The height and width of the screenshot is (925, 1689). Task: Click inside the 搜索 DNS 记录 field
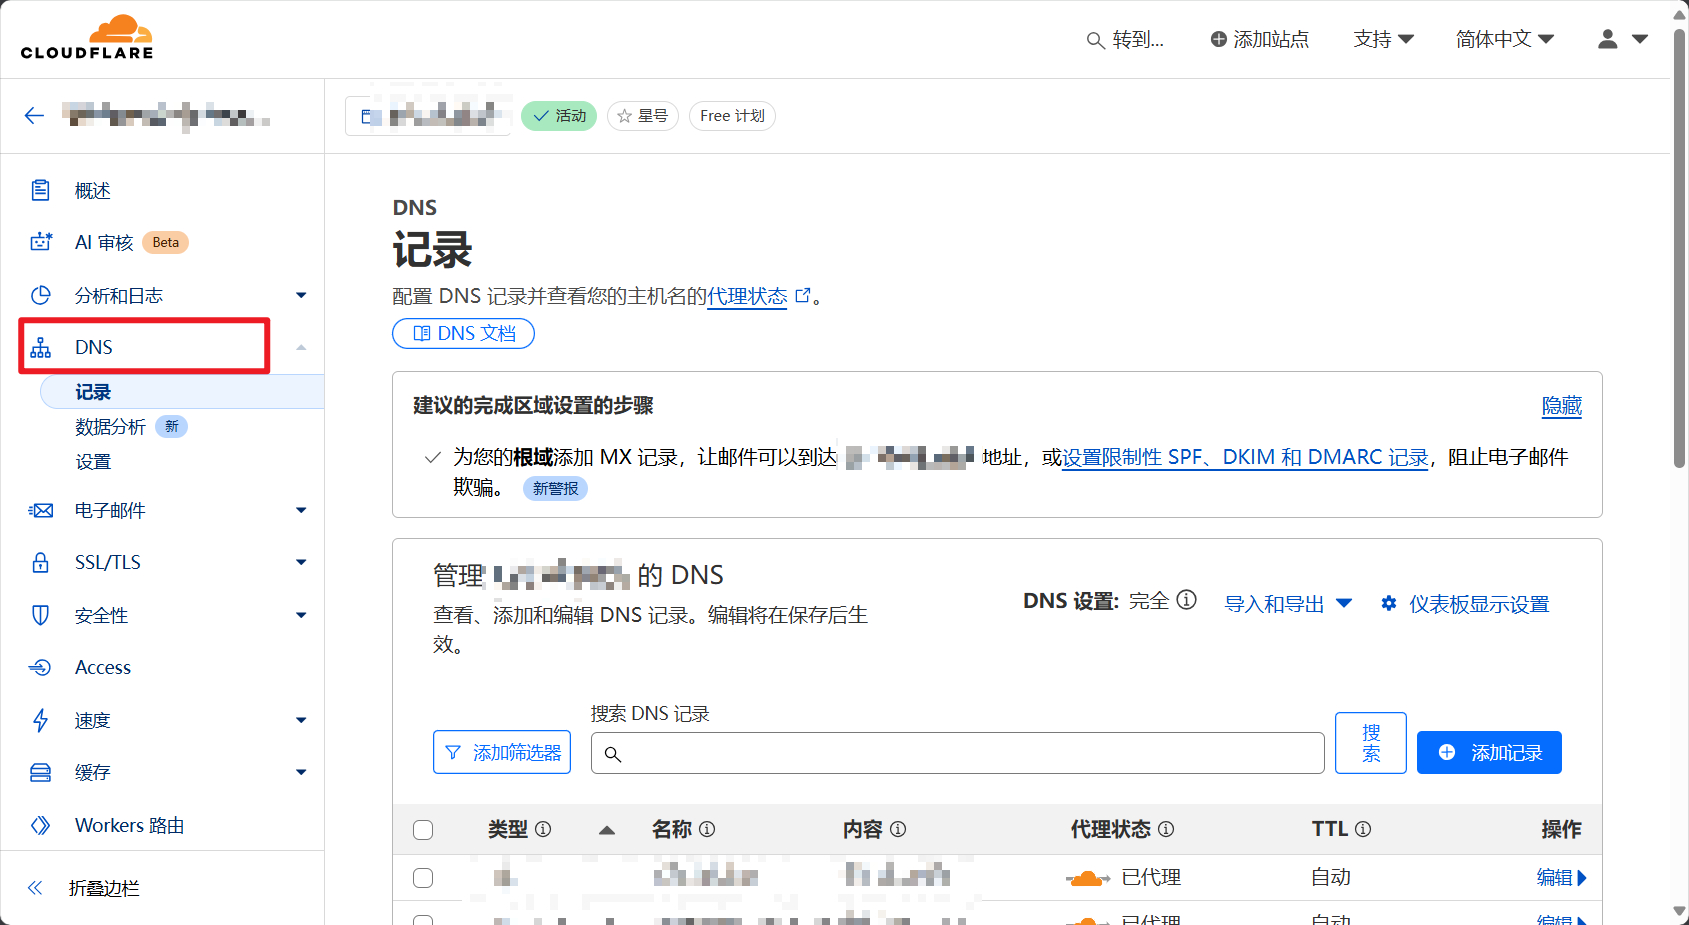point(956,752)
